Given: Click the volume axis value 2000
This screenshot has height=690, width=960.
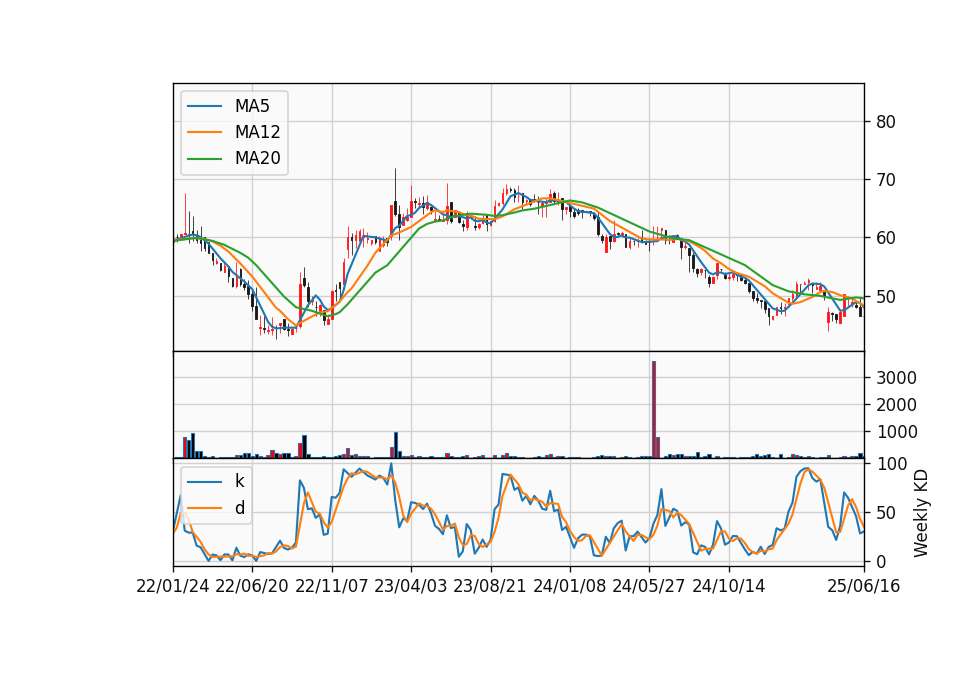Looking at the screenshot, I should click(896, 405).
